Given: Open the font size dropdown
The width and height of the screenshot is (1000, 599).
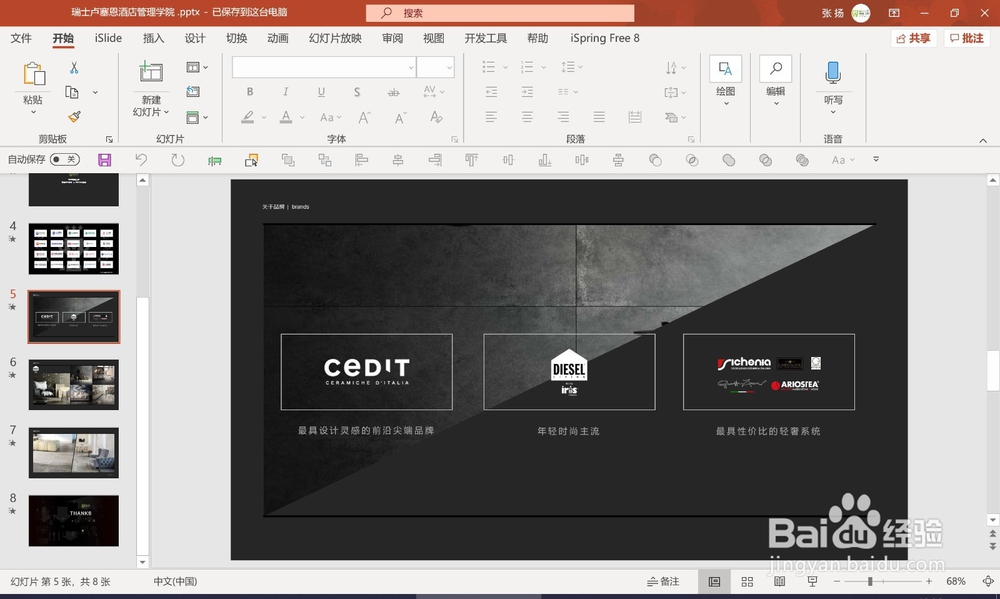Looking at the screenshot, I should (449, 67).
